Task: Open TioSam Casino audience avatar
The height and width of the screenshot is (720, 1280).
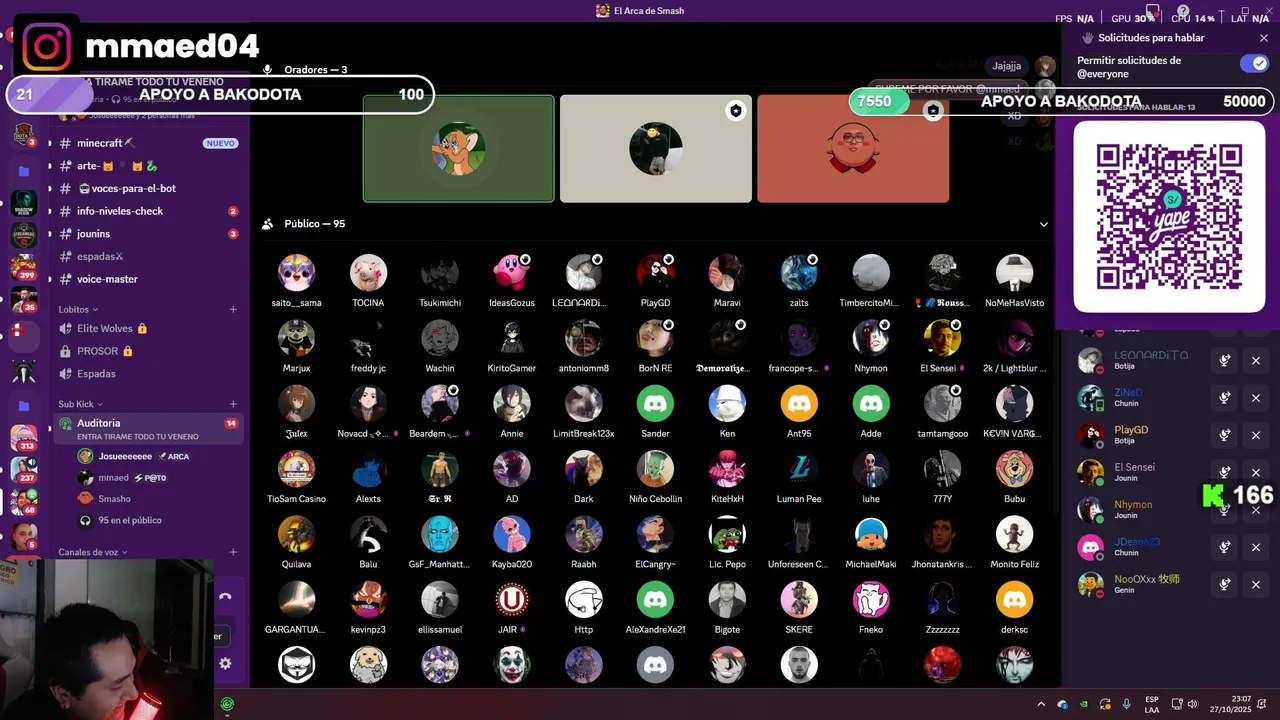Action: (296, 468)
